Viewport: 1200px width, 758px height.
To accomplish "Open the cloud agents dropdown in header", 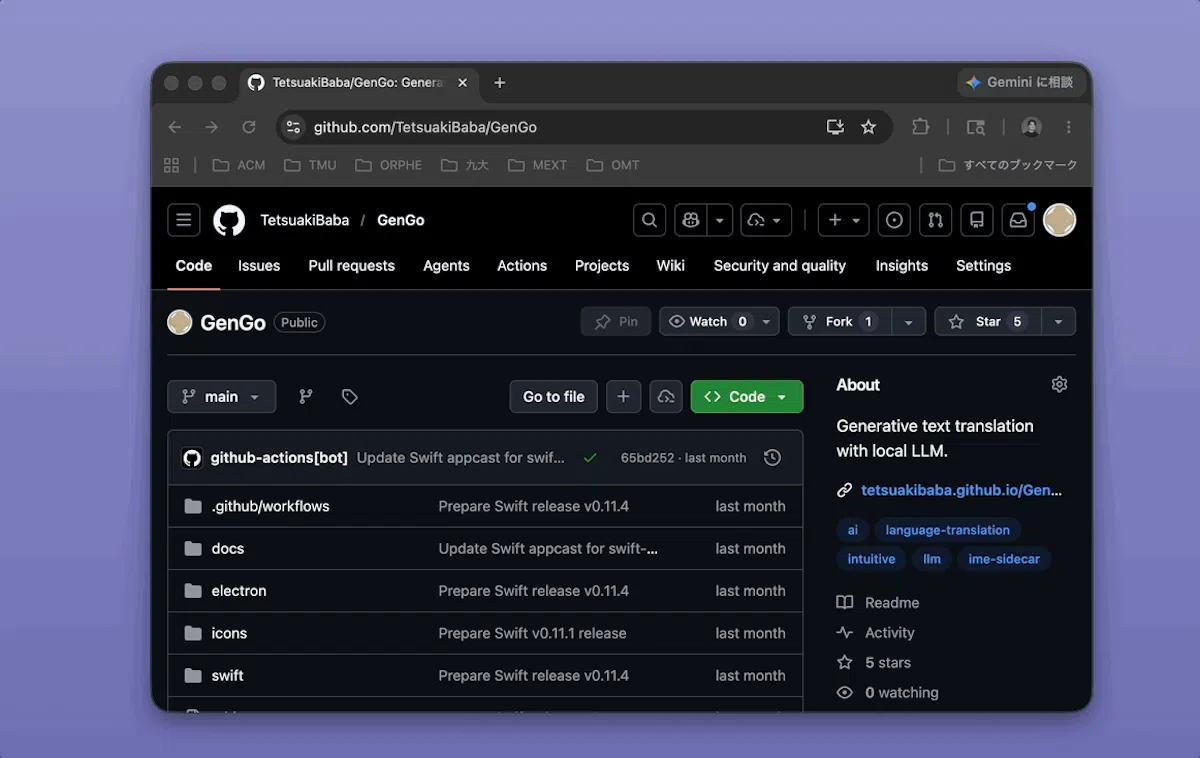I will pos(766,220).
